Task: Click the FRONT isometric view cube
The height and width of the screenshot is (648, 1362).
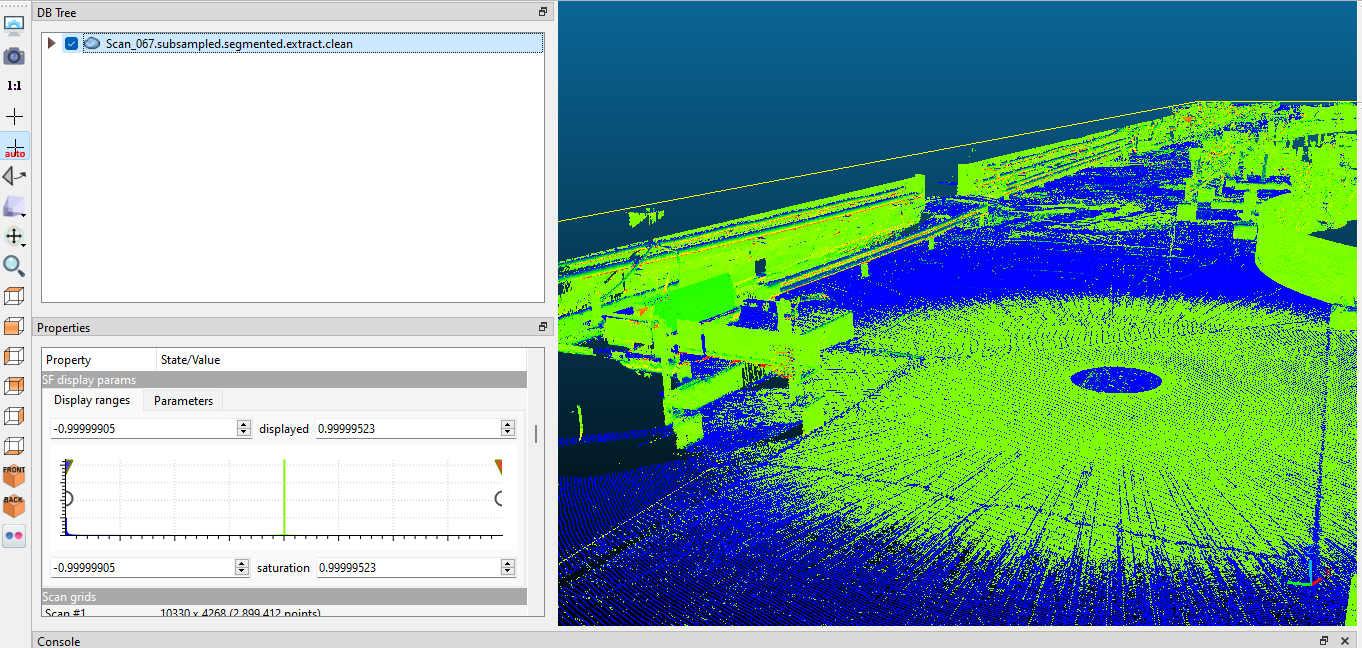Action: point(14,476)
